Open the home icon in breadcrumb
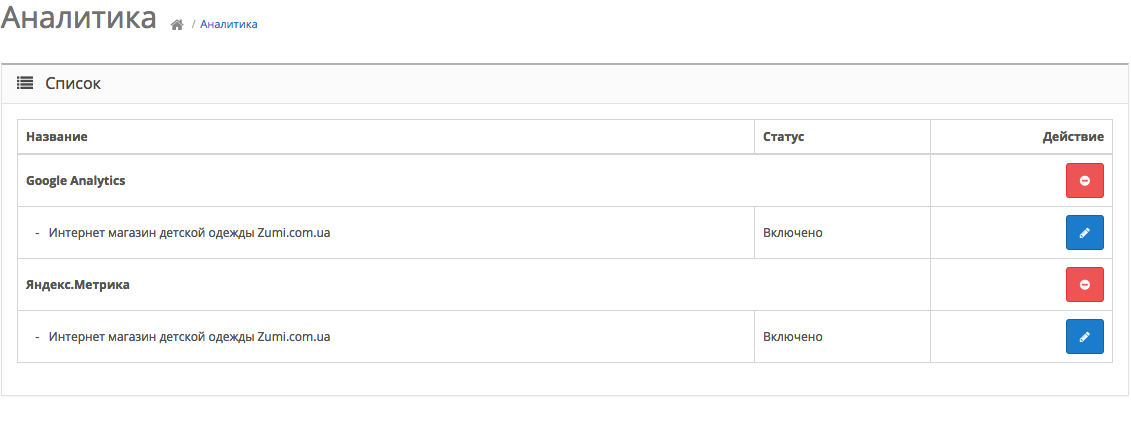This screenshot has height=429, width=1131. pos(177,25)
